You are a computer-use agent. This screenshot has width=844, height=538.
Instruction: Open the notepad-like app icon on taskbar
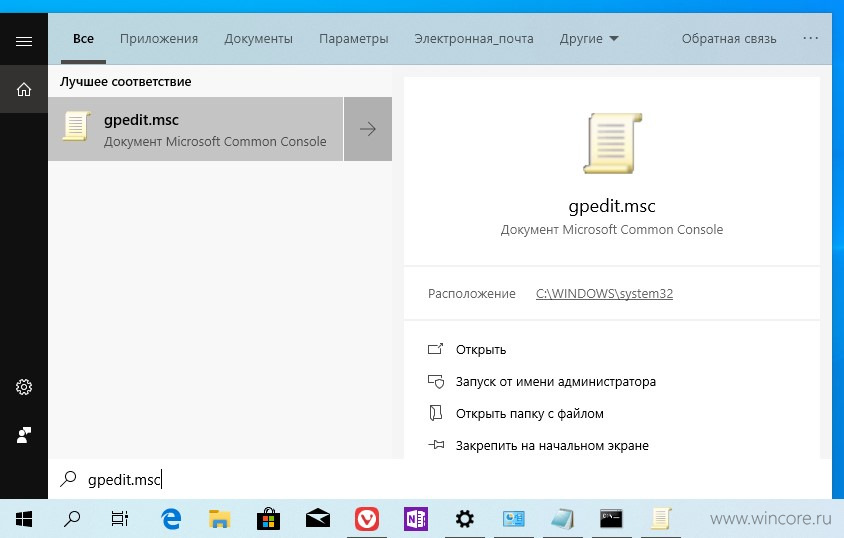[562, 519]
